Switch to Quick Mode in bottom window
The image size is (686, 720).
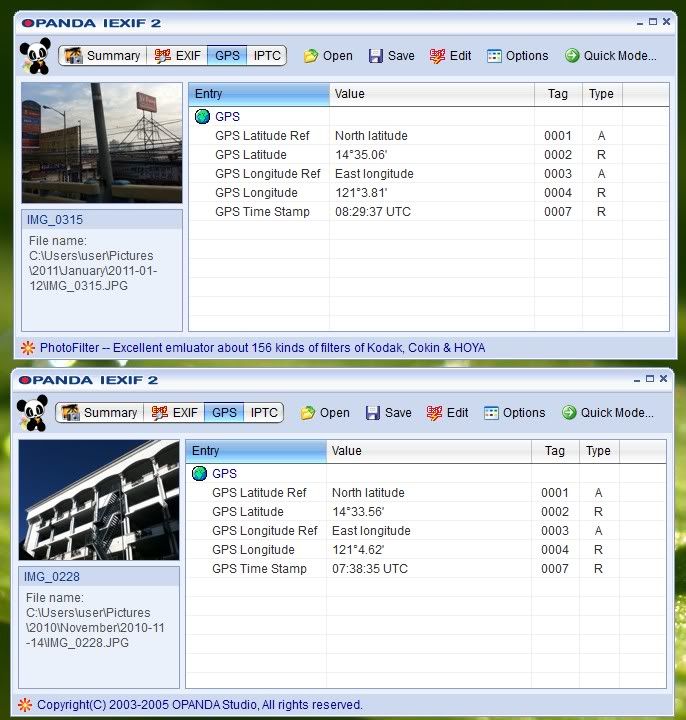607,413
